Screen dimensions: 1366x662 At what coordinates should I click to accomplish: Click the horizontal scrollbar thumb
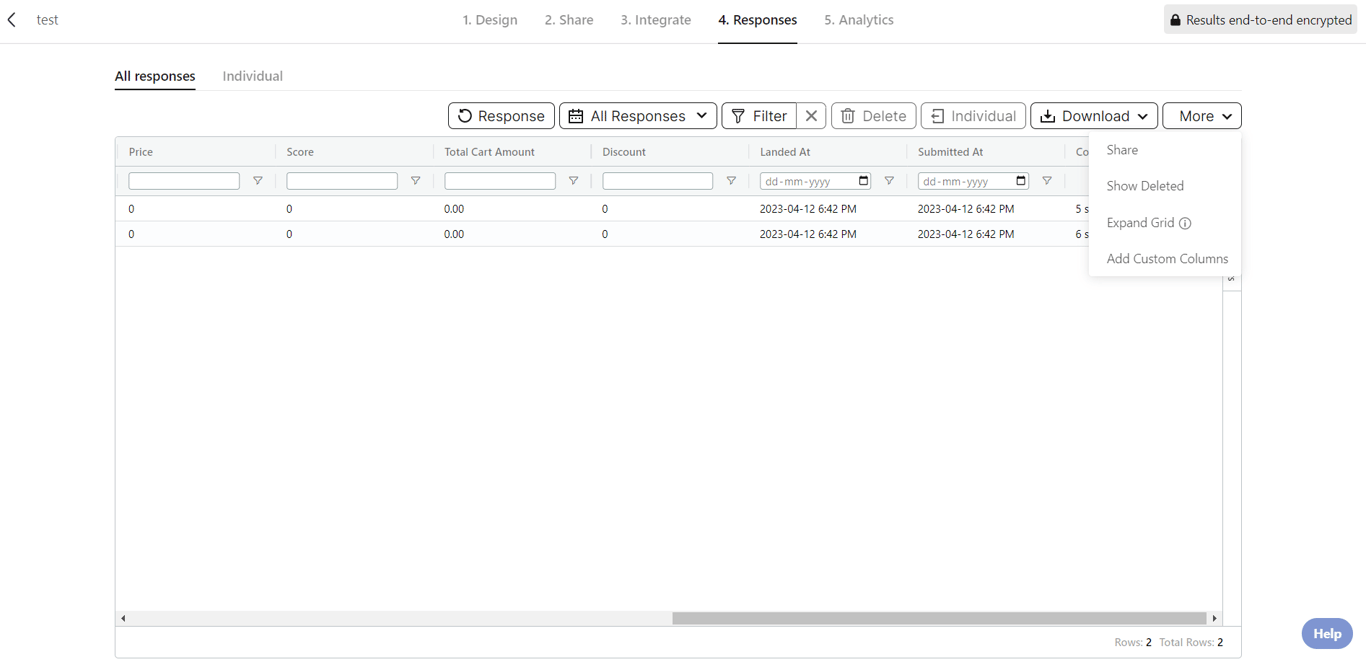pos(939,618)
